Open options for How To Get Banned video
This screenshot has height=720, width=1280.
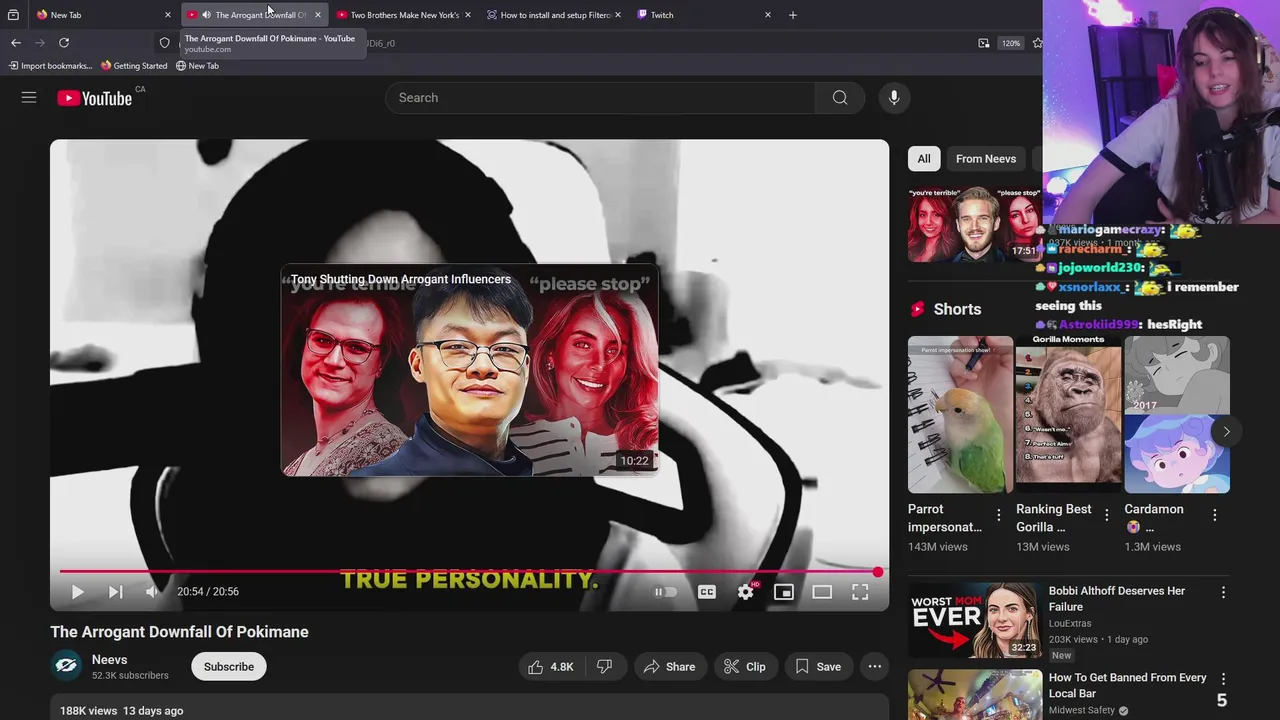pyautogui.click(x=1223, y=680)
